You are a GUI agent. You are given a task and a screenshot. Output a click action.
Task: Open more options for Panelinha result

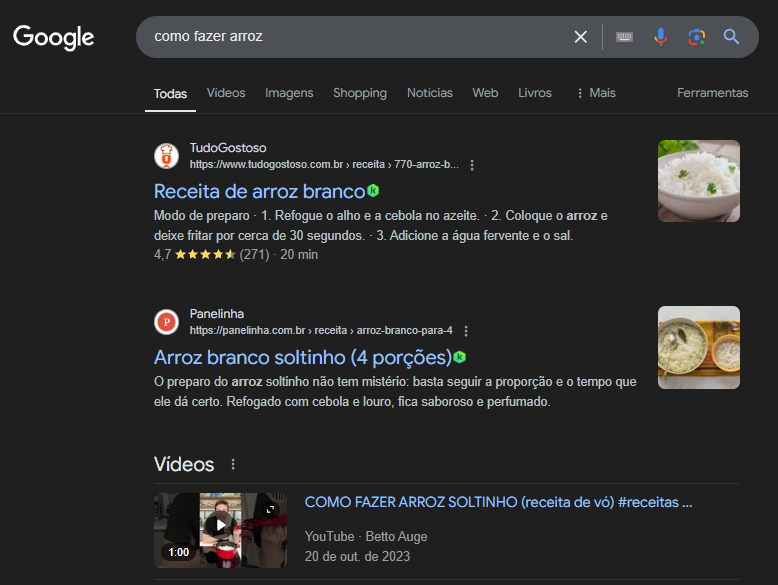point(466,331)
